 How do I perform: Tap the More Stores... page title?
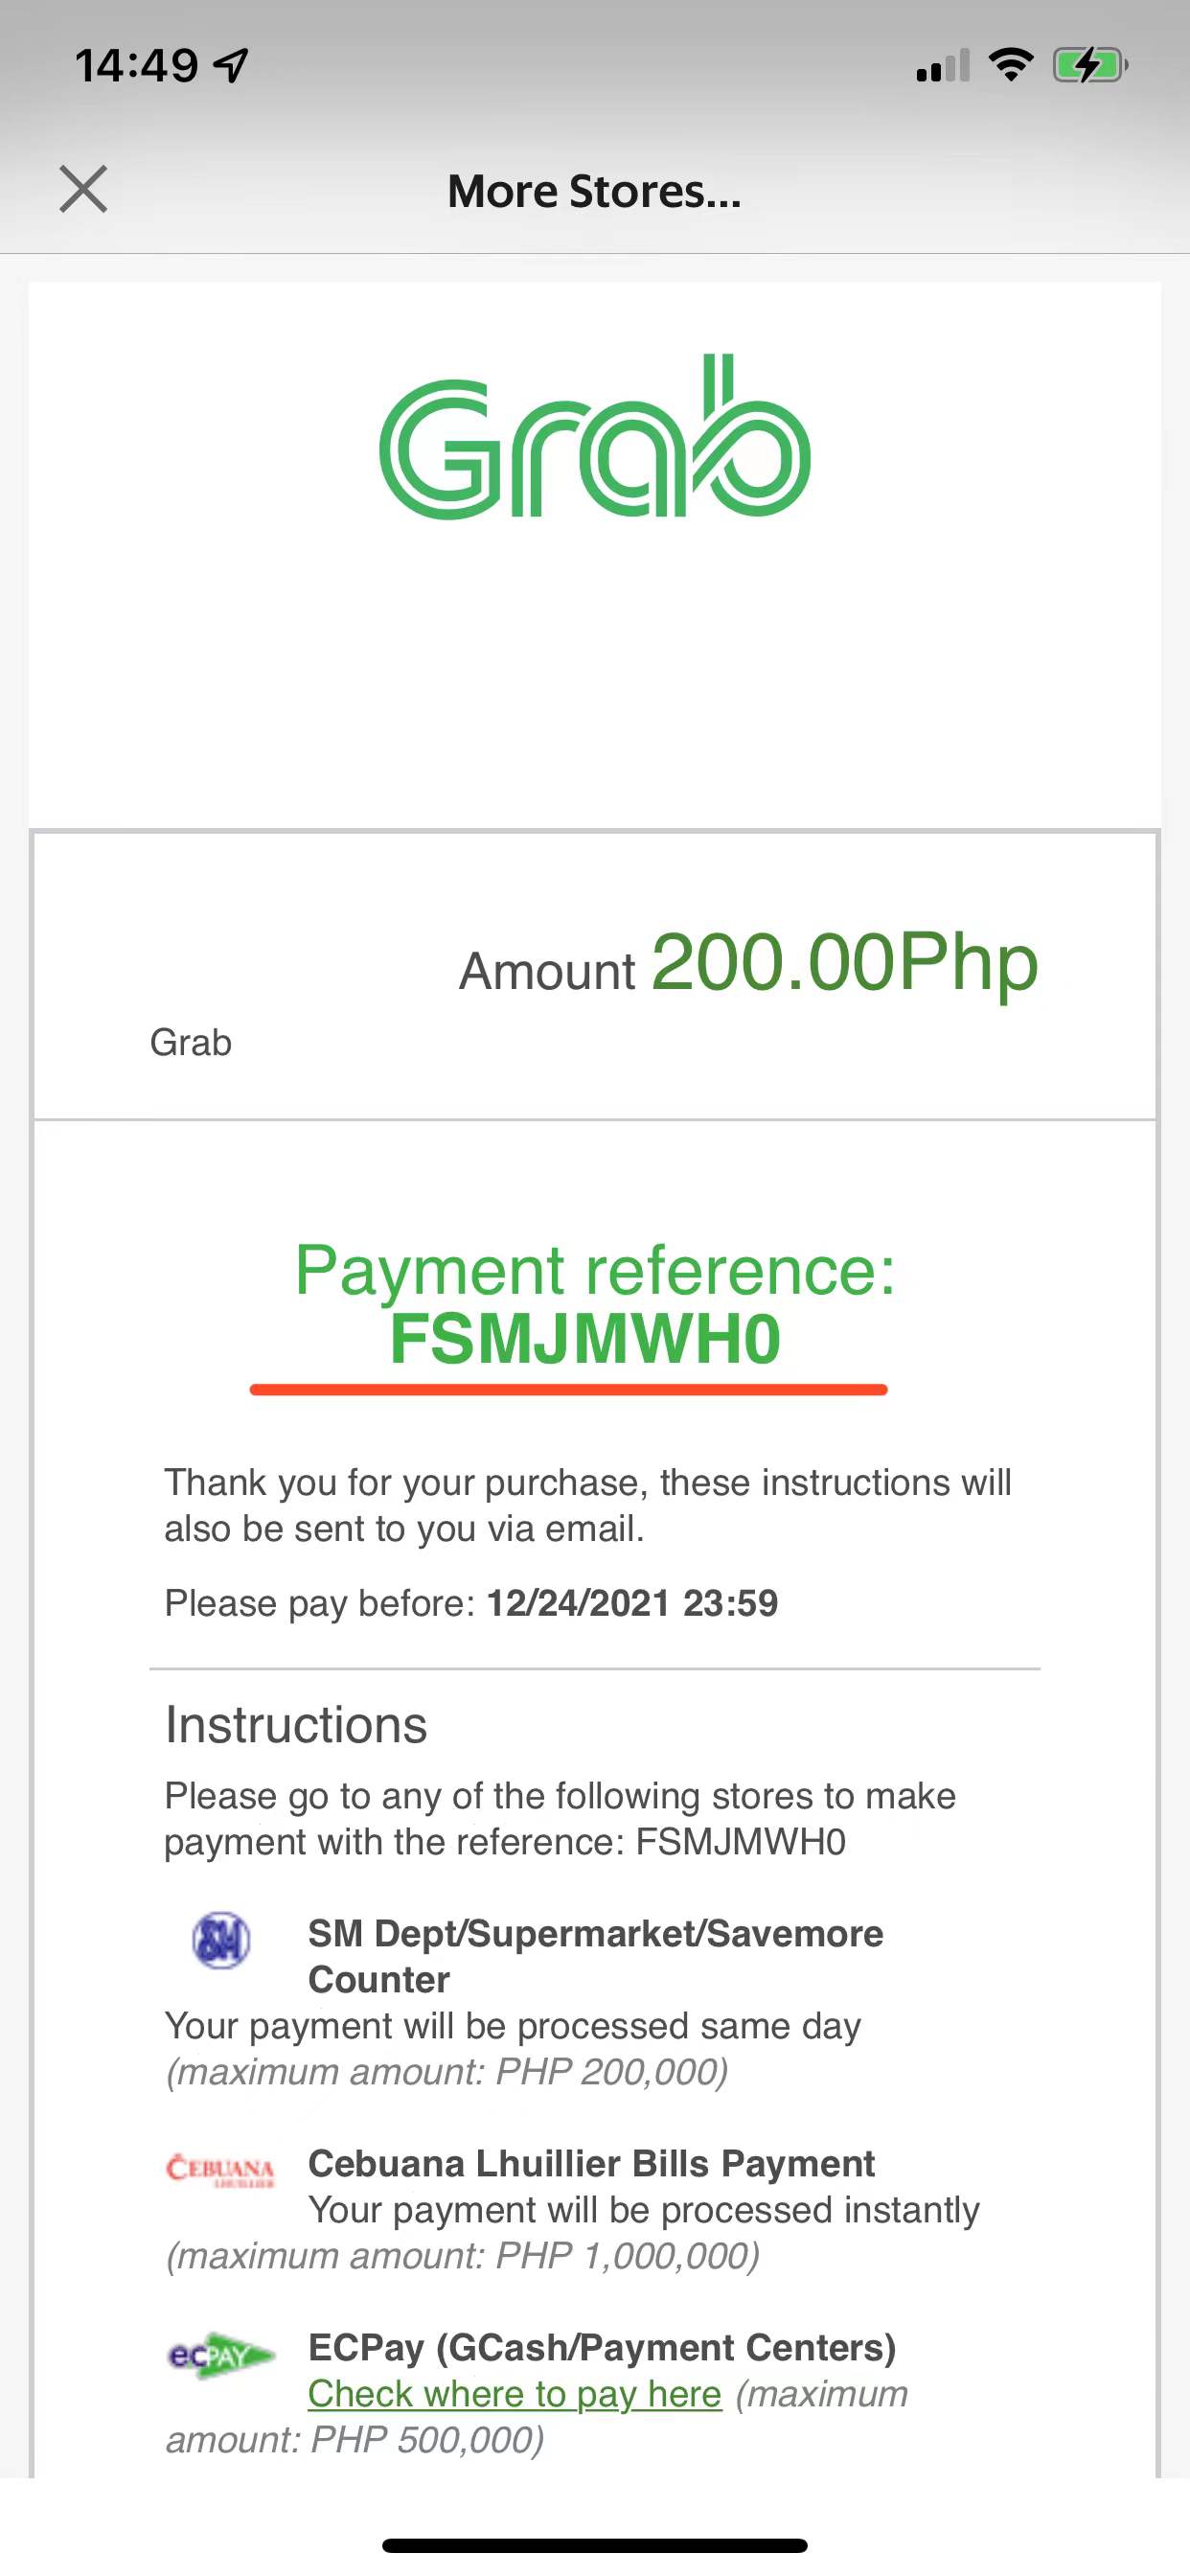594,191
